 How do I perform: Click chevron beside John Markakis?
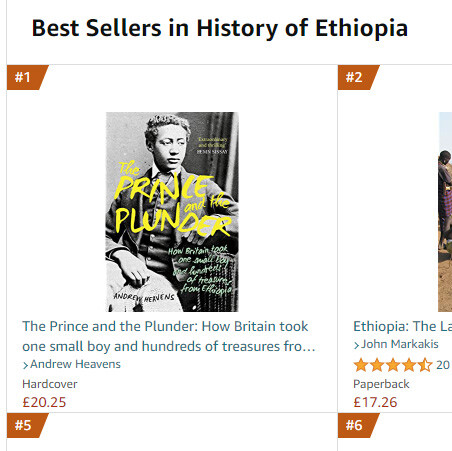click(x=356, y=345)
